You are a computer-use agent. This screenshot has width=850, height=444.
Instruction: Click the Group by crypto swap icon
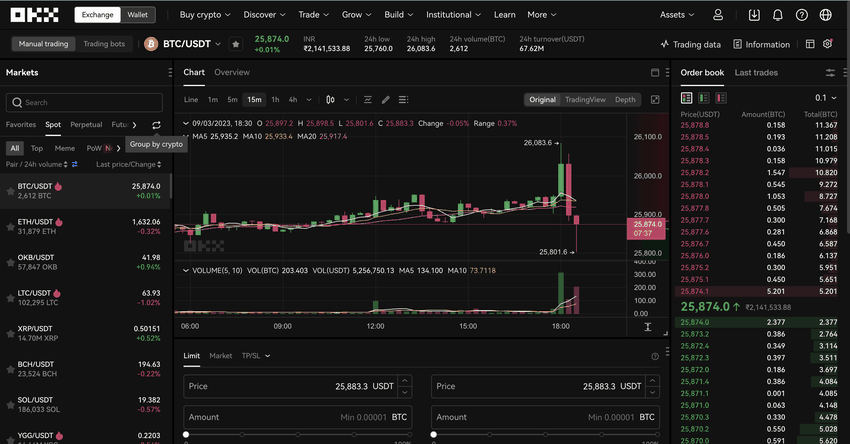click(x=156, y=125)
